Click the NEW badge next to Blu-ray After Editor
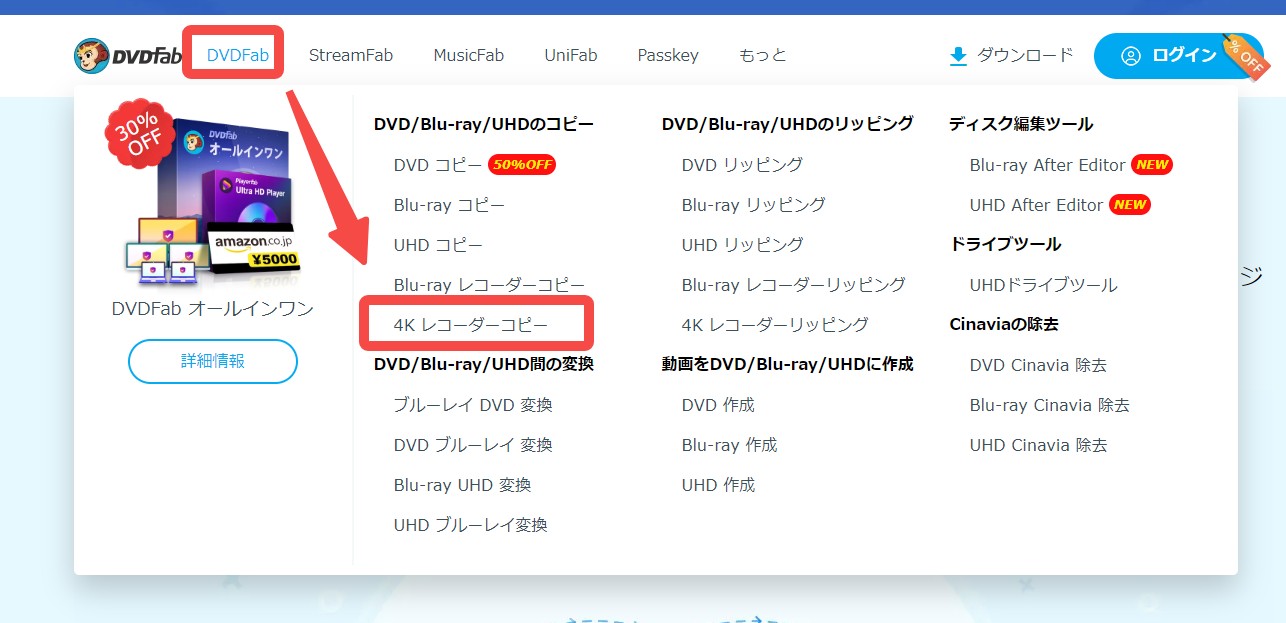Viewport: 1286px width, 623px height. [x=1152, y=165]
